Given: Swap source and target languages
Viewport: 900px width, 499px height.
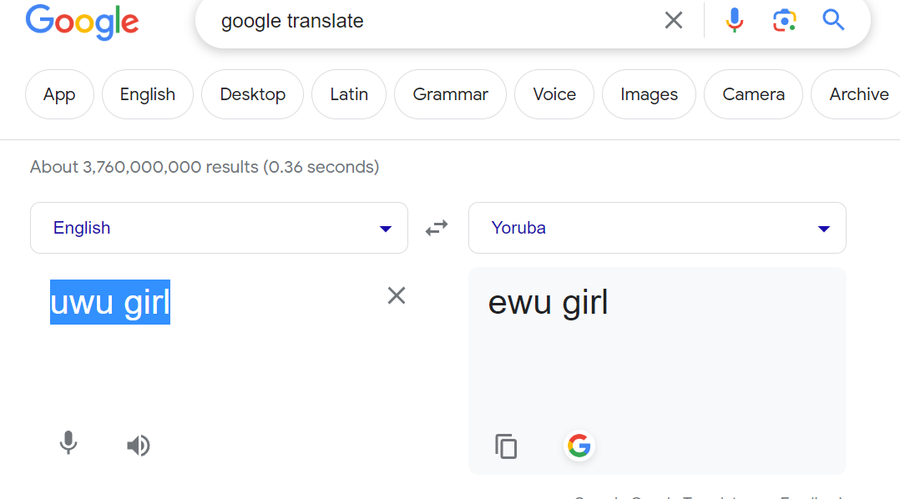Looking at the screenshot, I should point(437,228).
